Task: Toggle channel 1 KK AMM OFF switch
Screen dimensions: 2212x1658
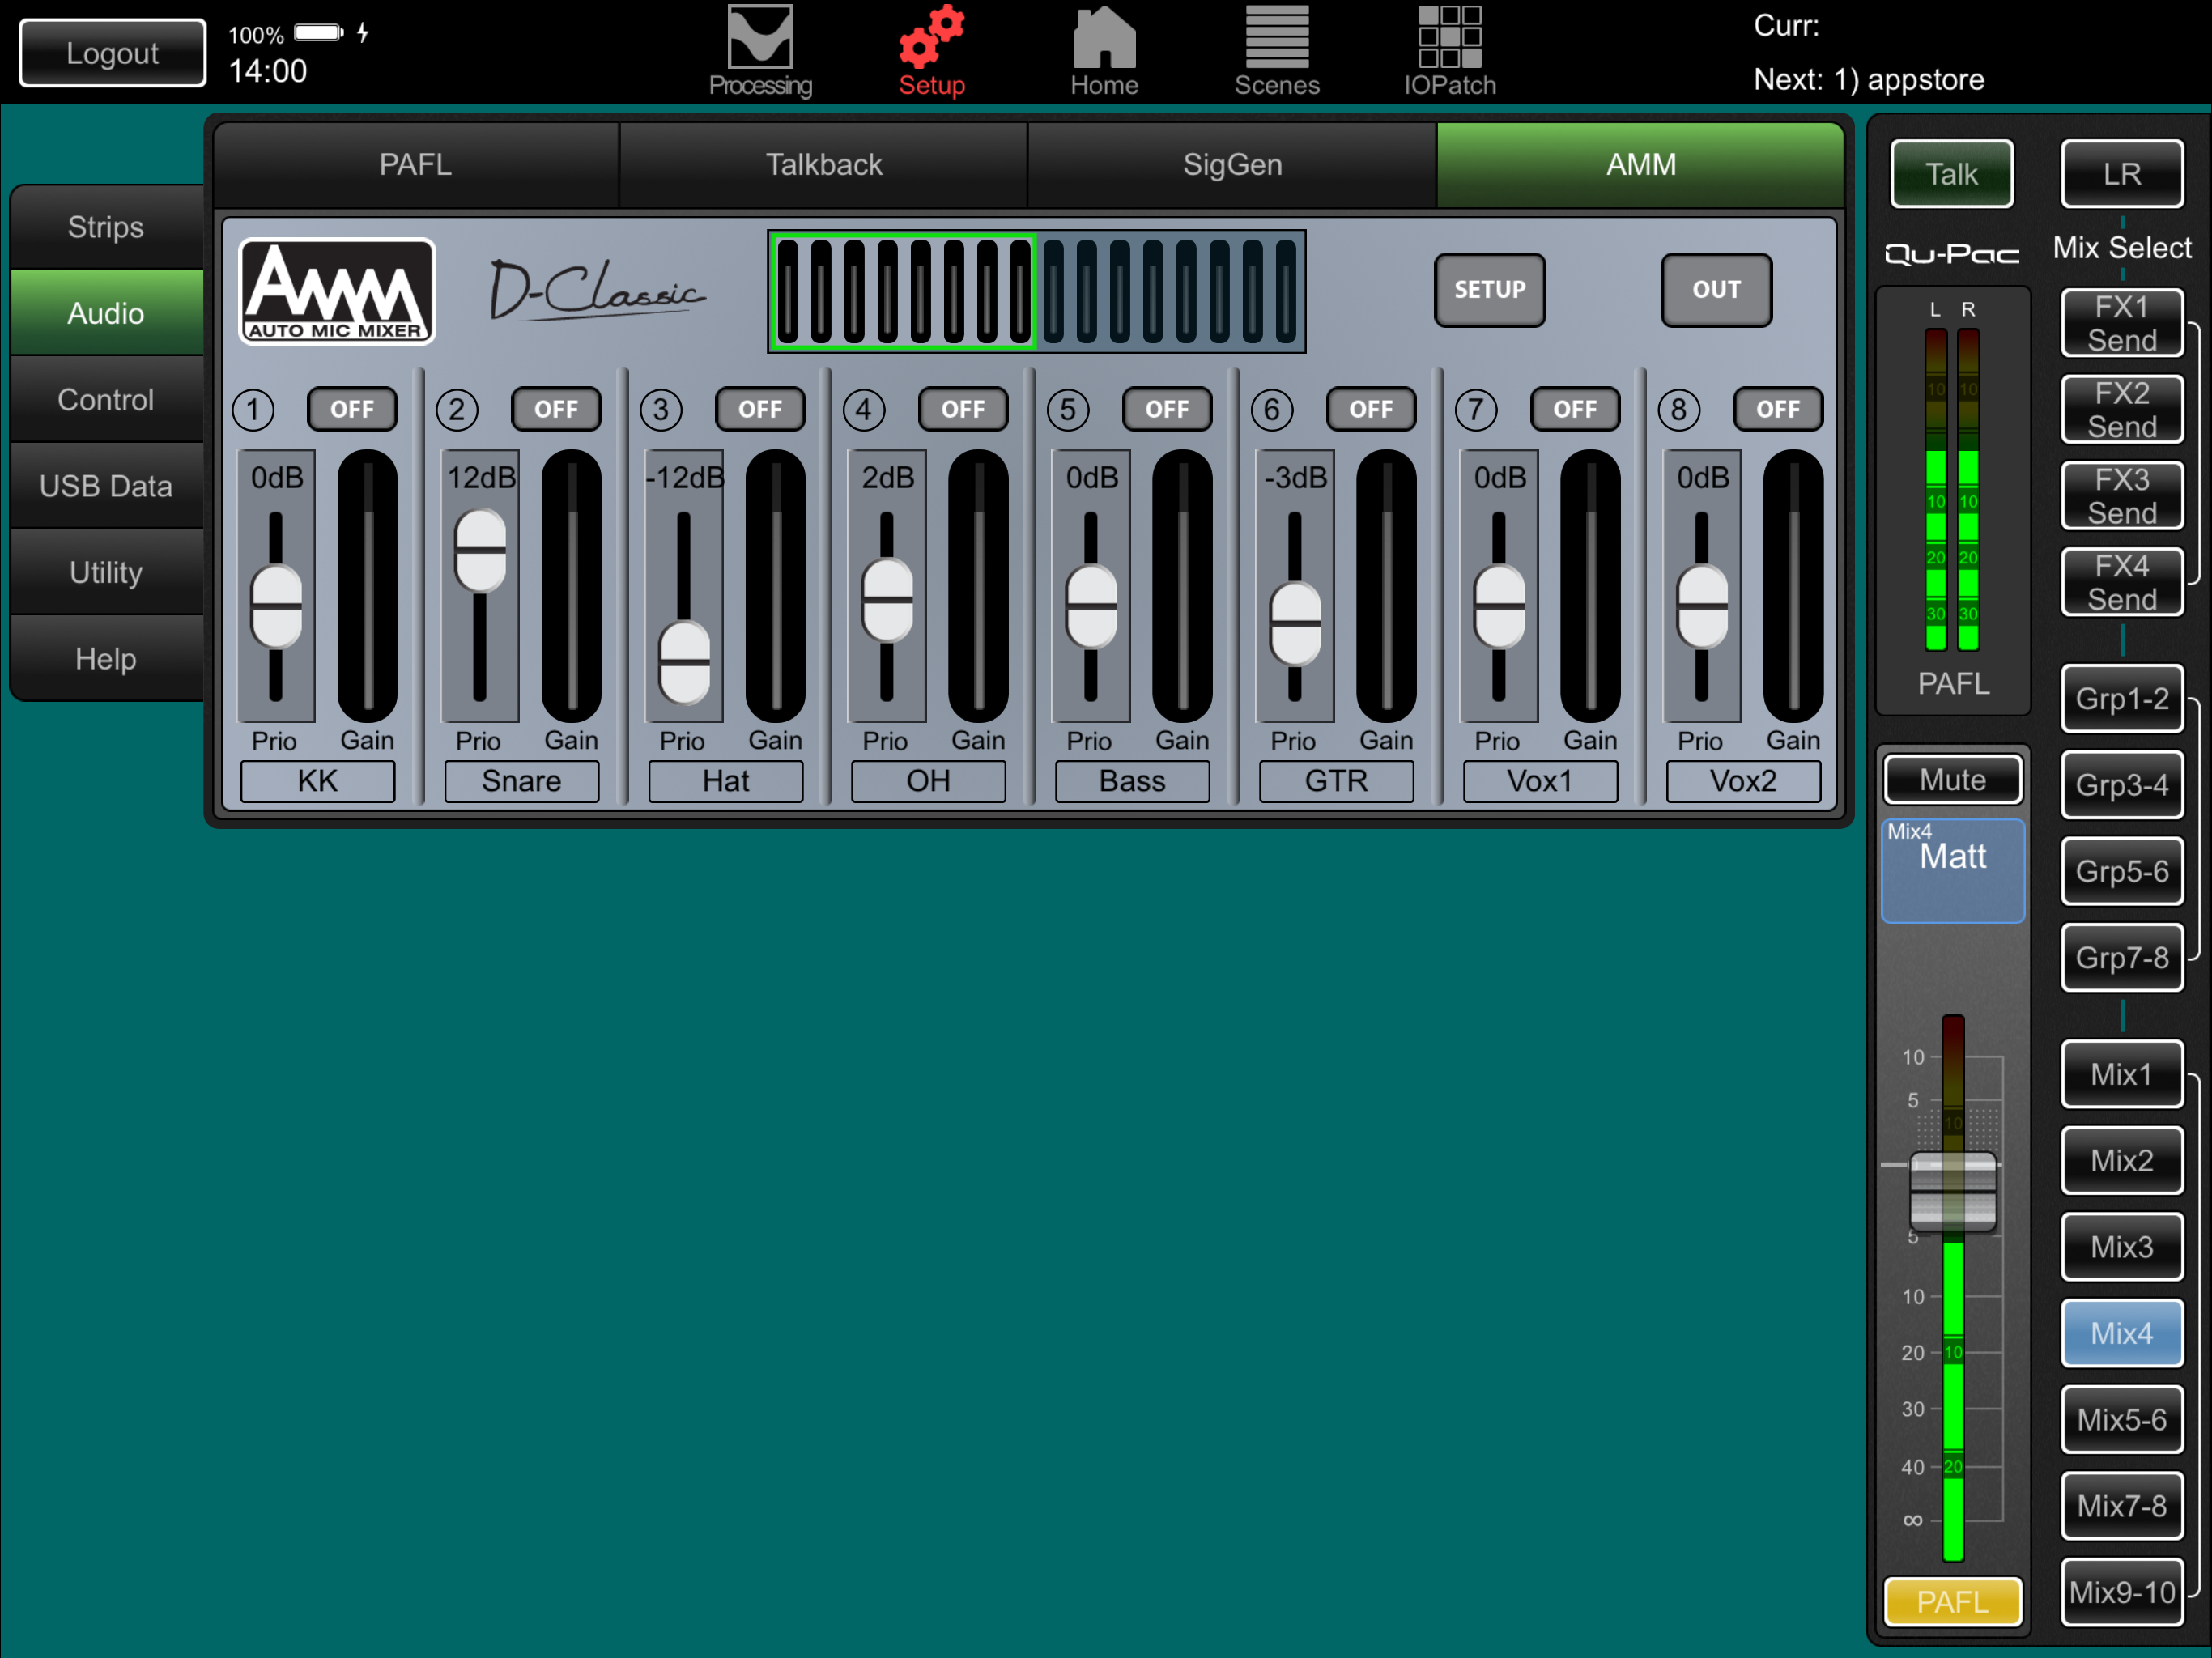Action: click(352, 409)
